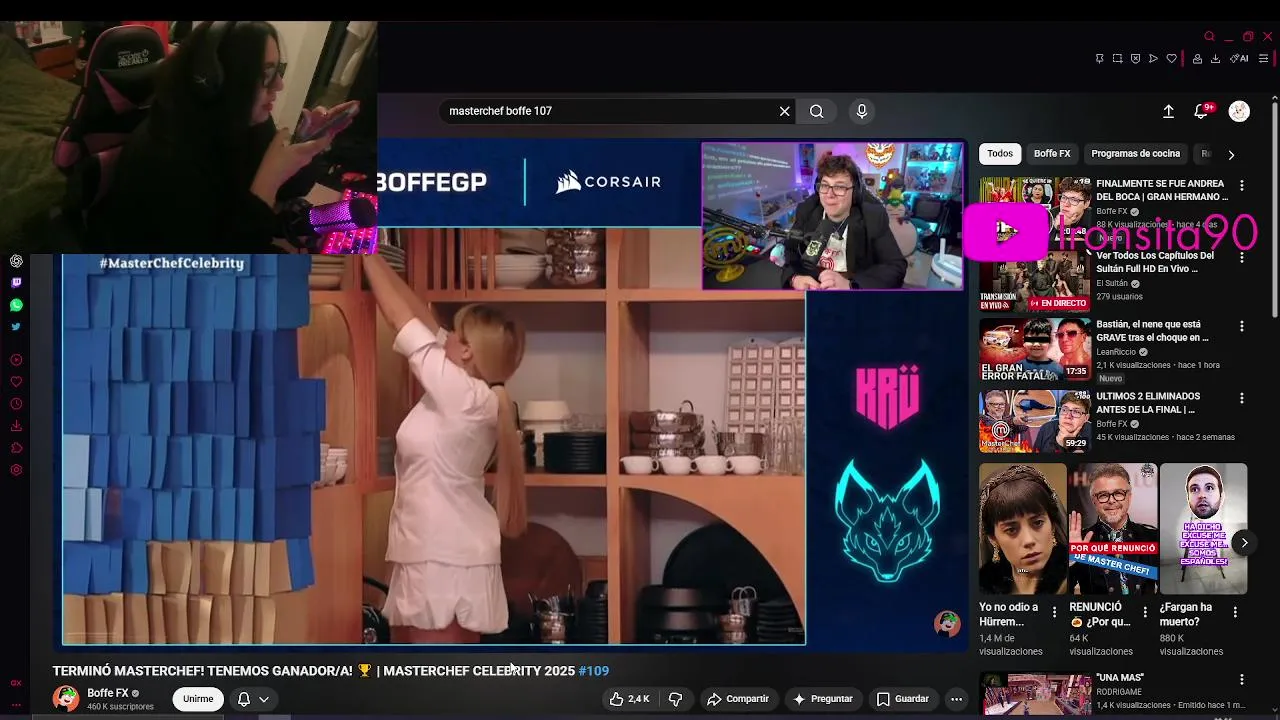Open options for Bastián, el nene video
This screenshot has height=720, width=1280.
(1242, 326)
